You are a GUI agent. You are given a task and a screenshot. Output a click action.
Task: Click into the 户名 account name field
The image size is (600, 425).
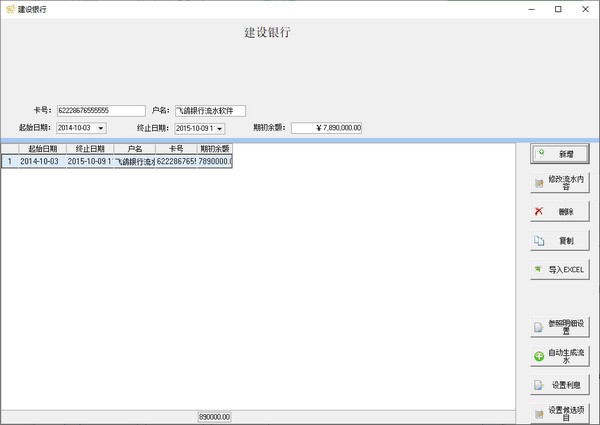pyautogui.click(x=210, y=111)
